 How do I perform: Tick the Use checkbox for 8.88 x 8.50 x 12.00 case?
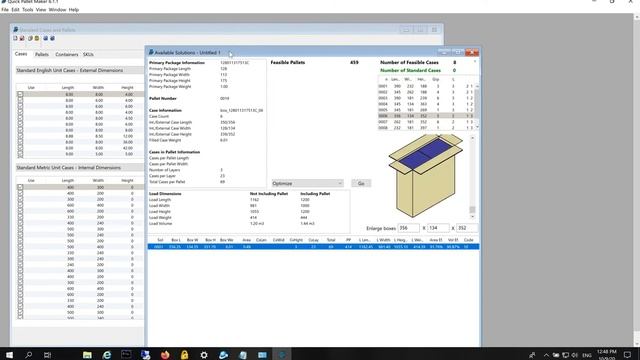coord(20,136)
